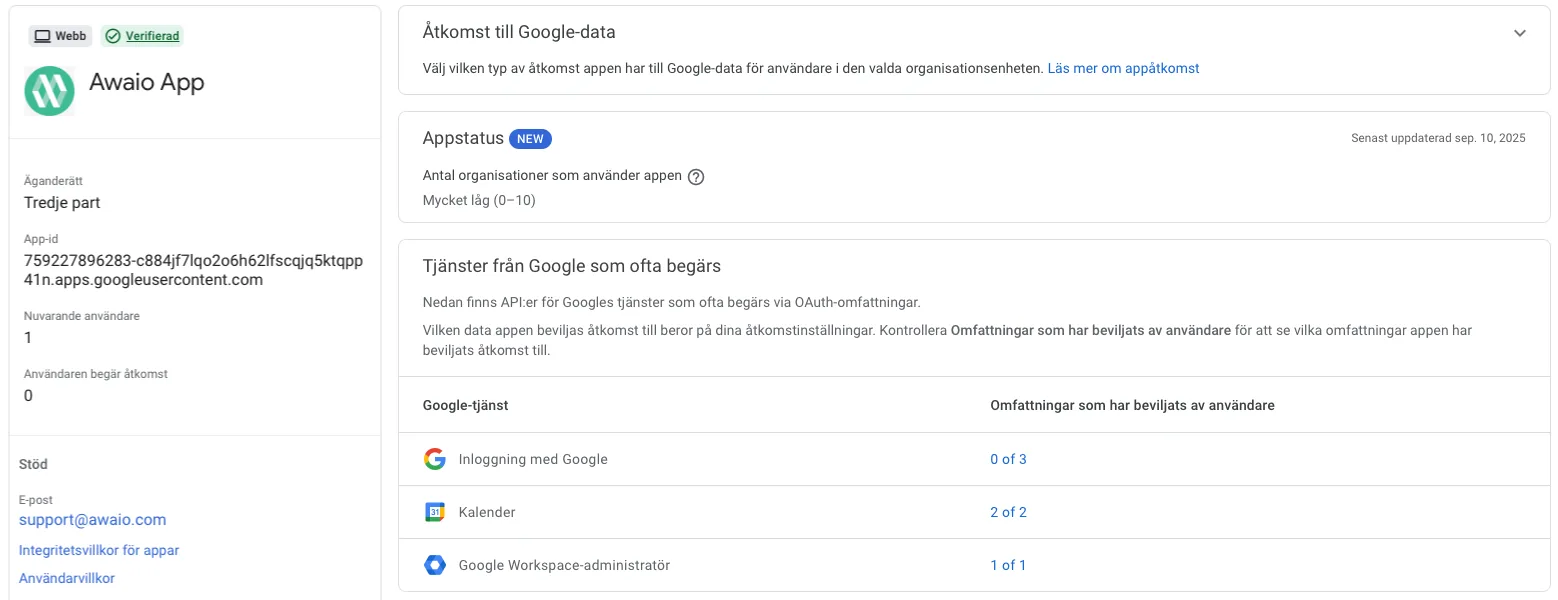Image resolution: width=1558 pixels, height=600 pixels.
Task: Click the Webb platform badge
Action: [61, 36]
